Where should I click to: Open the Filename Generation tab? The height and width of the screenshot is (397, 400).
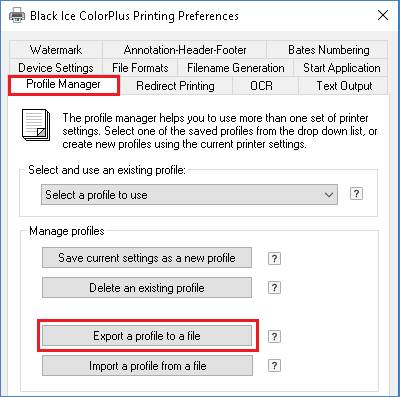[x=236, y=68]
